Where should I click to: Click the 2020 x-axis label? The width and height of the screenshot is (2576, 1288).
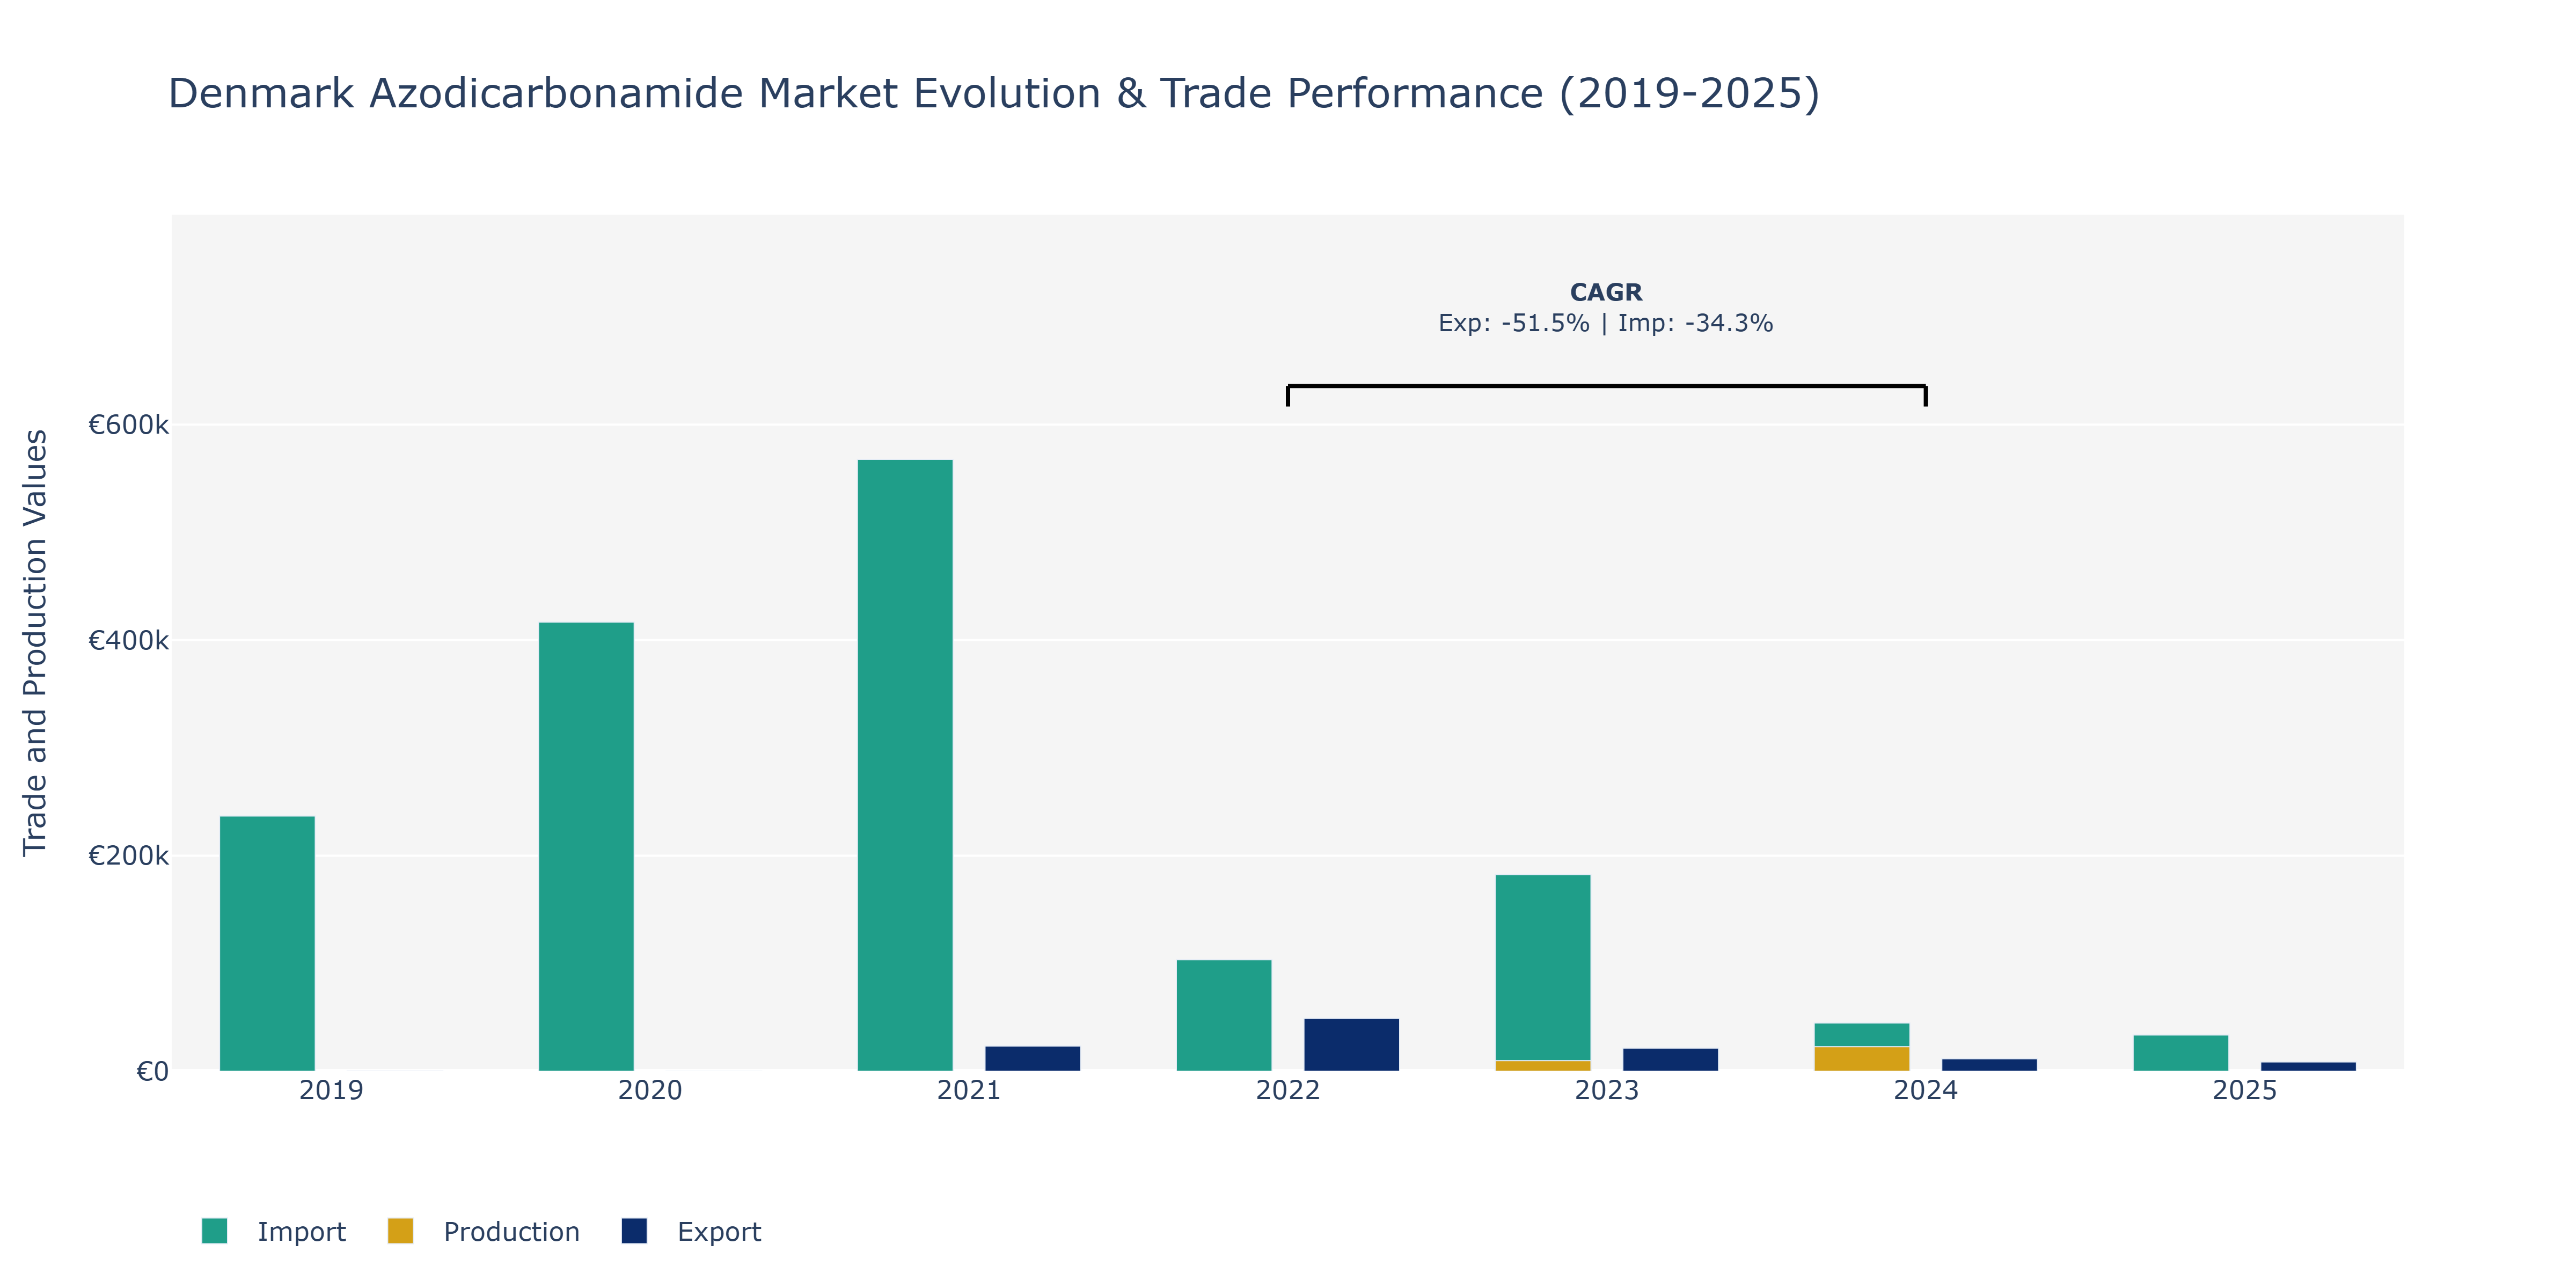pyautogui.click(x=650, y=1090)
